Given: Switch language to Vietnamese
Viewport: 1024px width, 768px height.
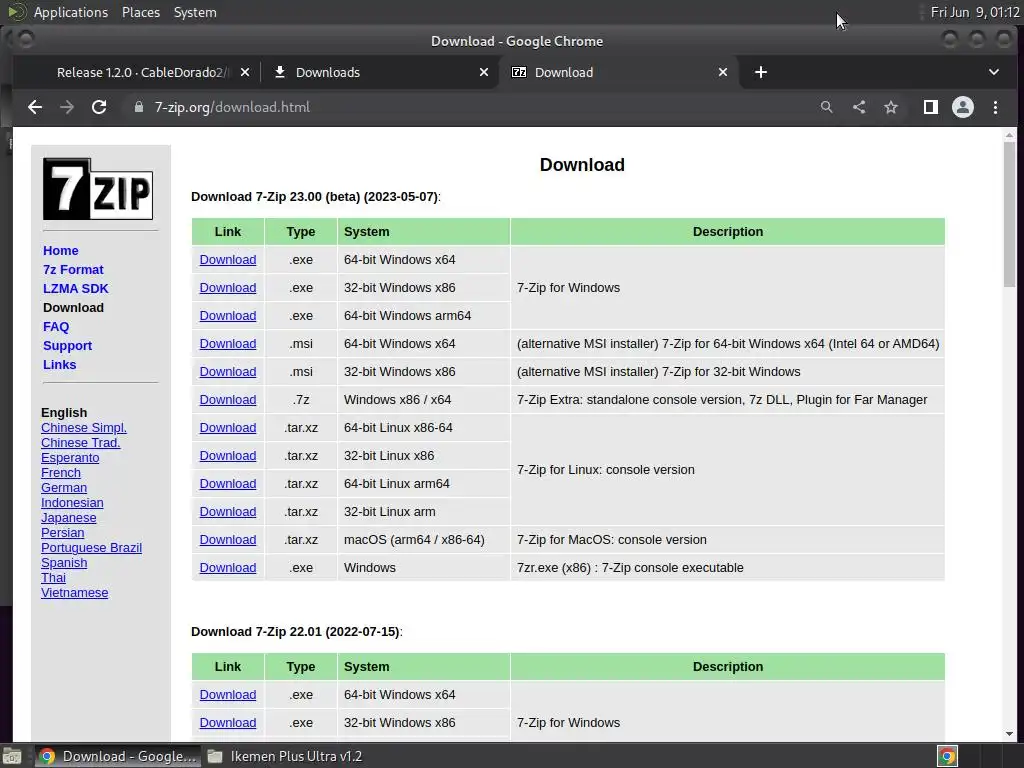Looking at the screenshot, I should tap(74, 593).
